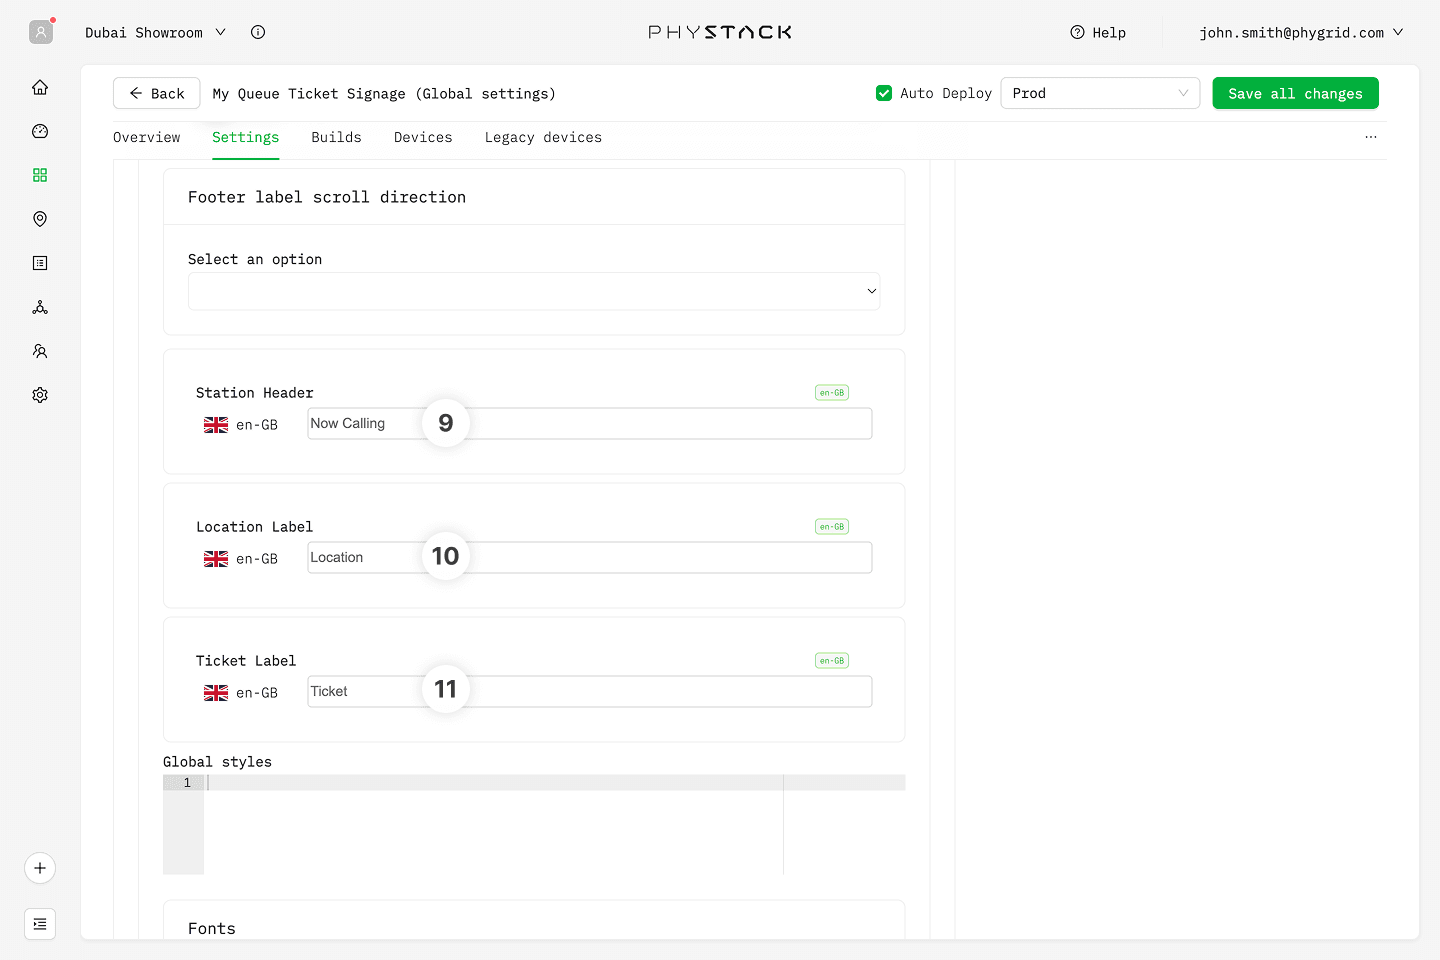This screenshot has height=960, width=1440.
Task: Click the dashboard gauge sidebar icon
Action: (x=40, y=131)
